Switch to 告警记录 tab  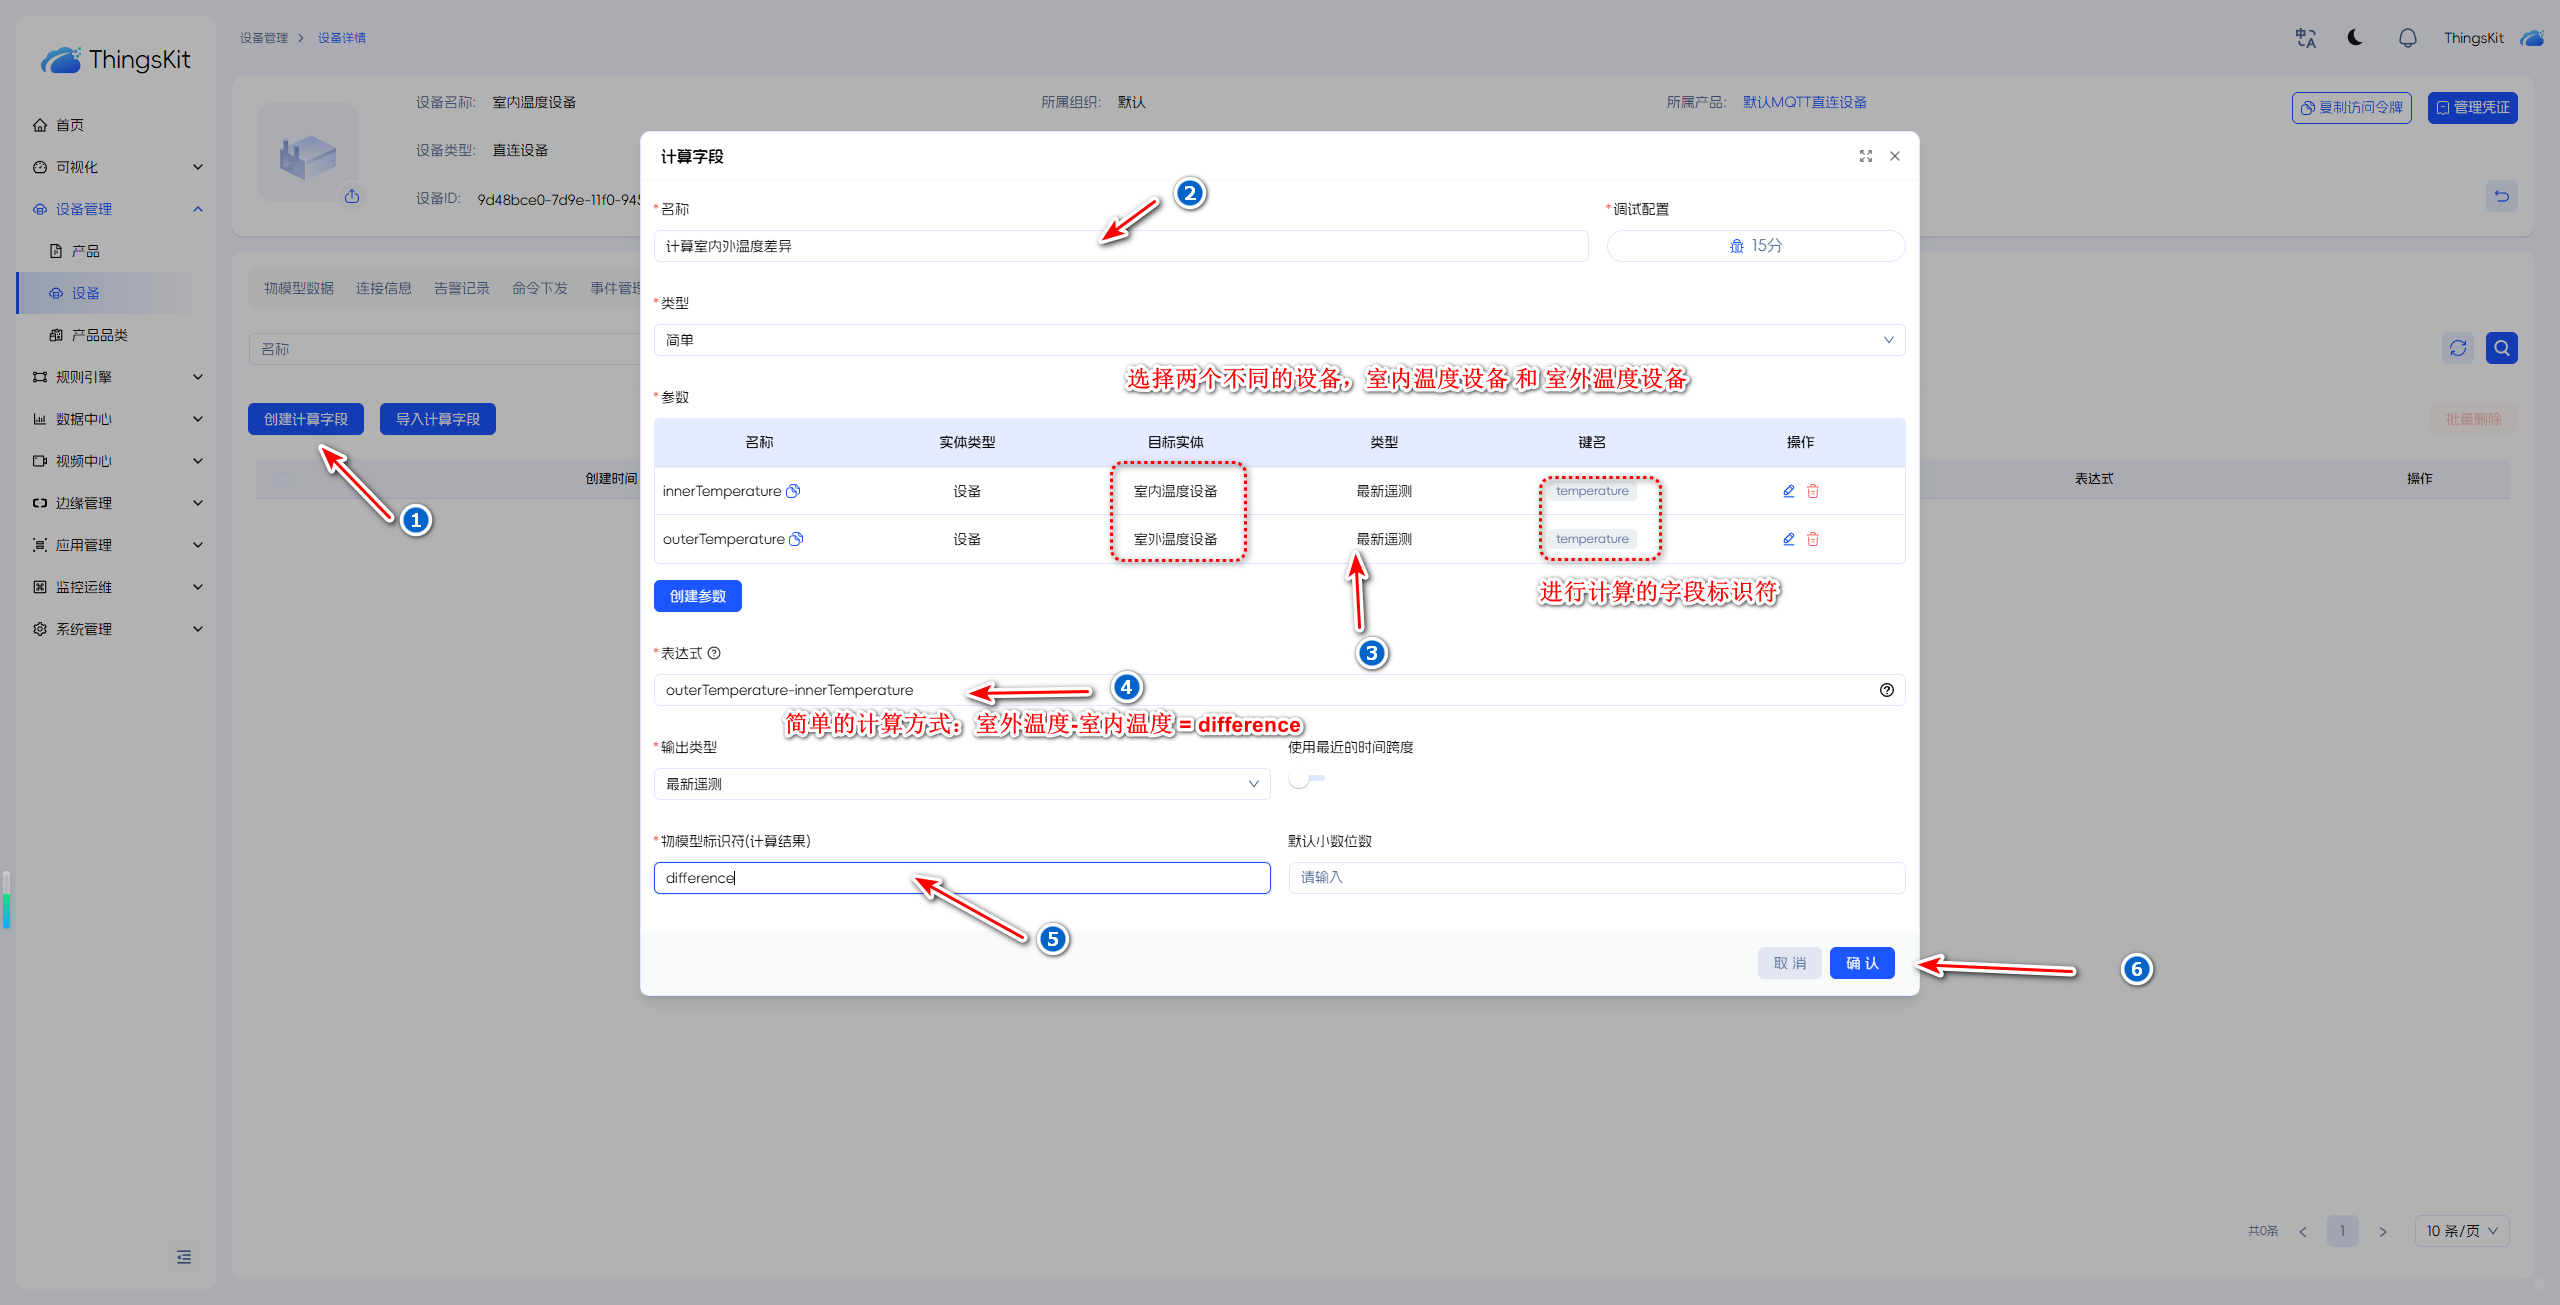(x=461, y=288)
